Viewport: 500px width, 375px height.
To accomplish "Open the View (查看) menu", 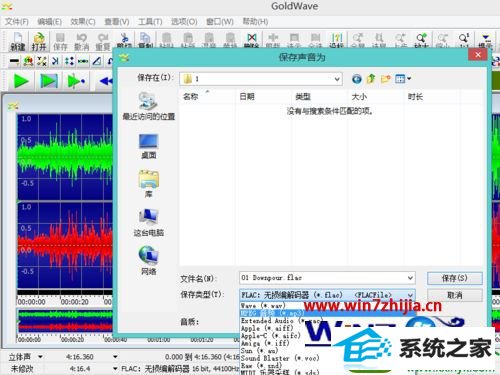I will 117,22.
